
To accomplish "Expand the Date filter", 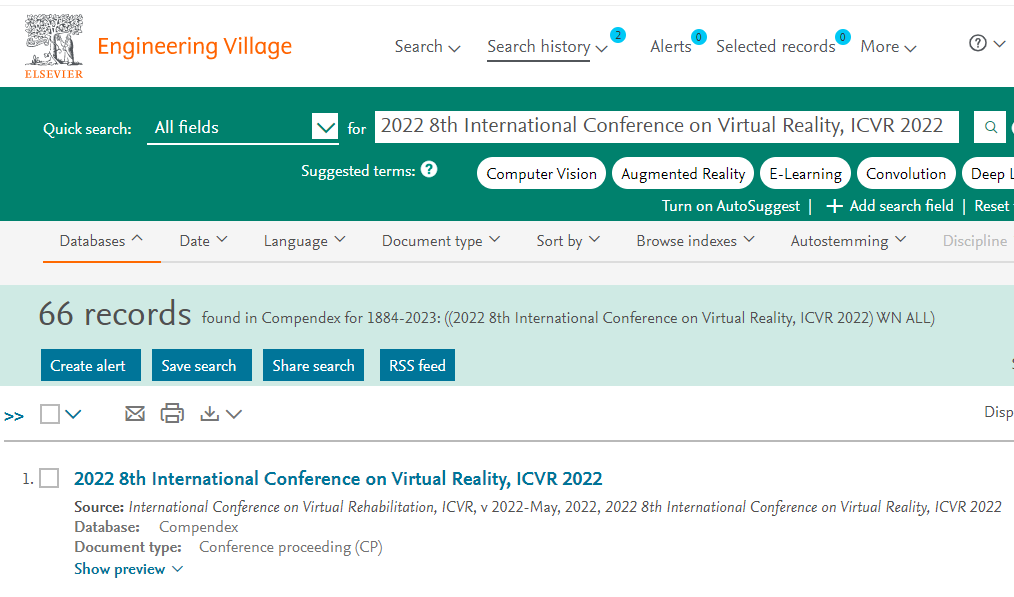I will point(203,241).
